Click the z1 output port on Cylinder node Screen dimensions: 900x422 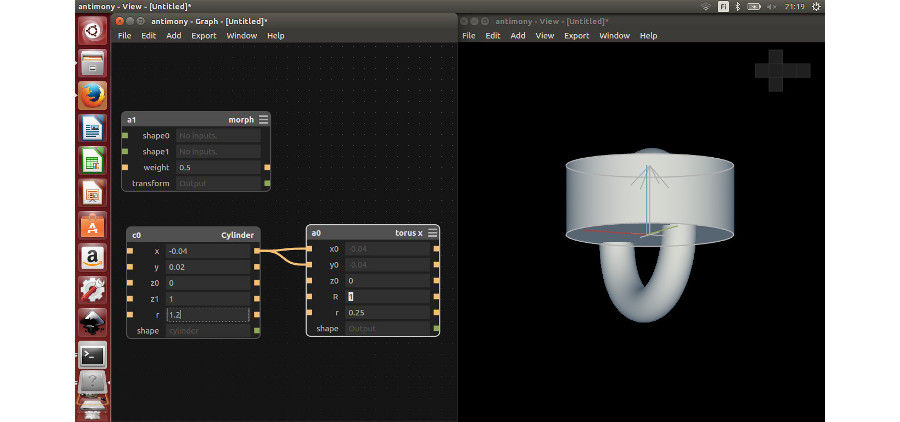tap(257, 299)
